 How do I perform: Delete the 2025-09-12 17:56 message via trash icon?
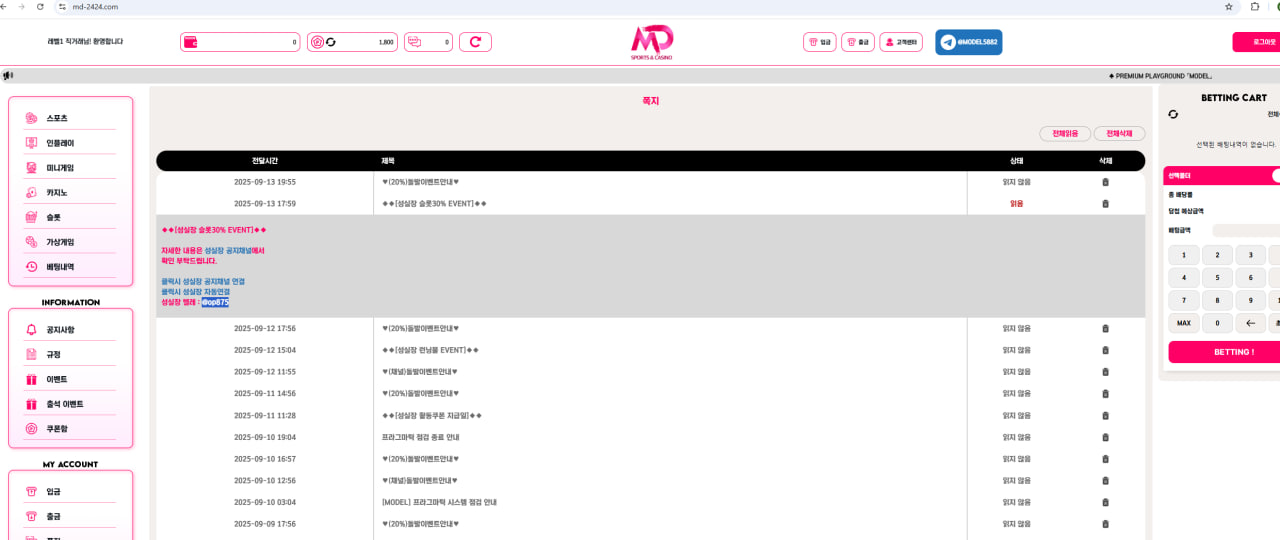point(1105,328)
